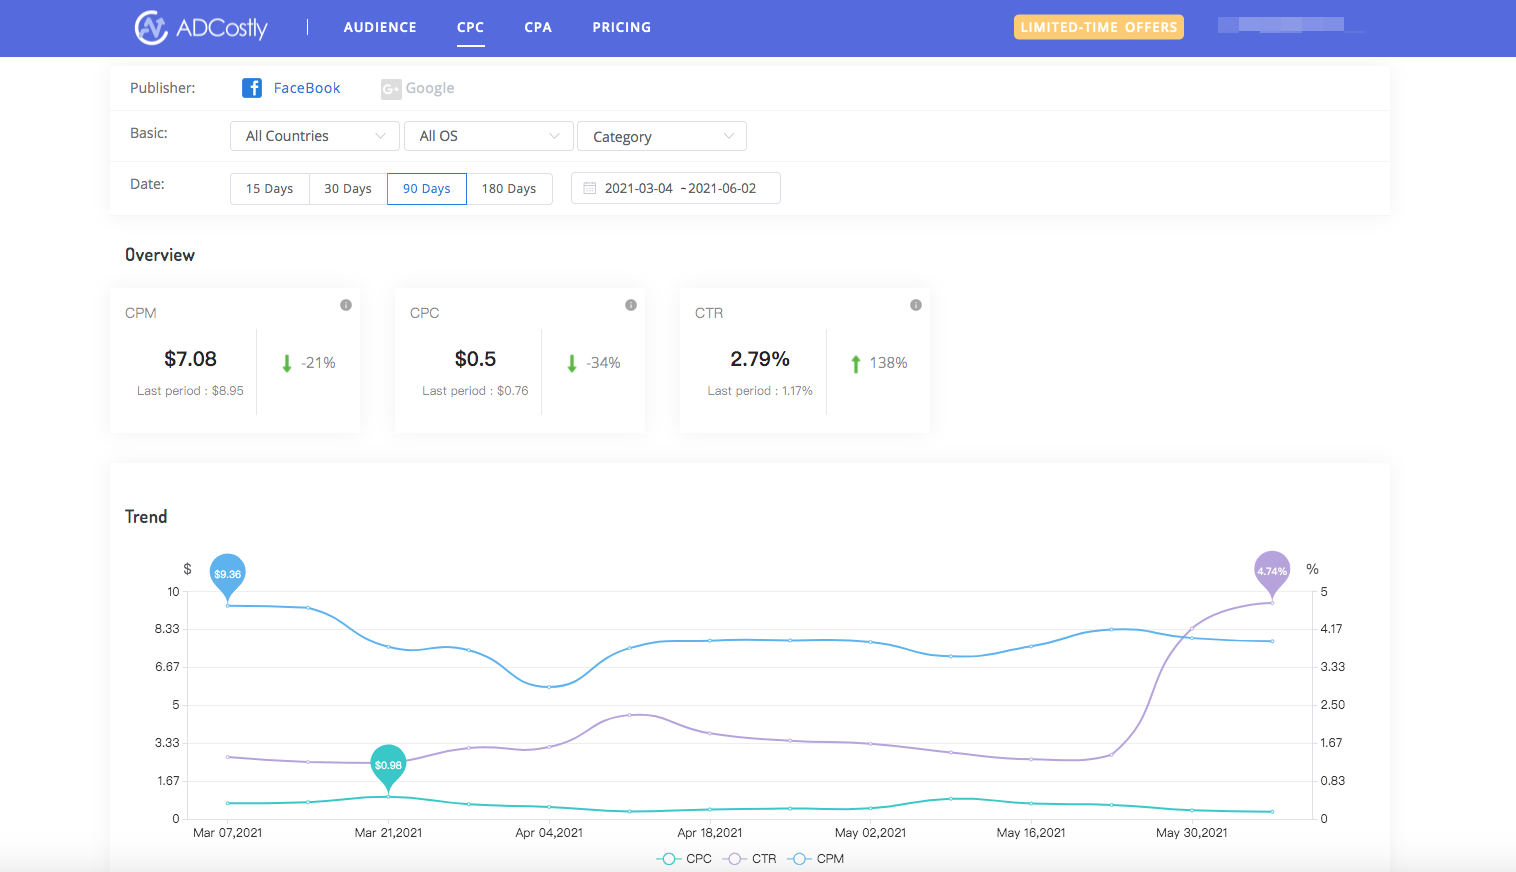Select the 30 Days date range button
The image size is (1516, 872).
(347, 188)
